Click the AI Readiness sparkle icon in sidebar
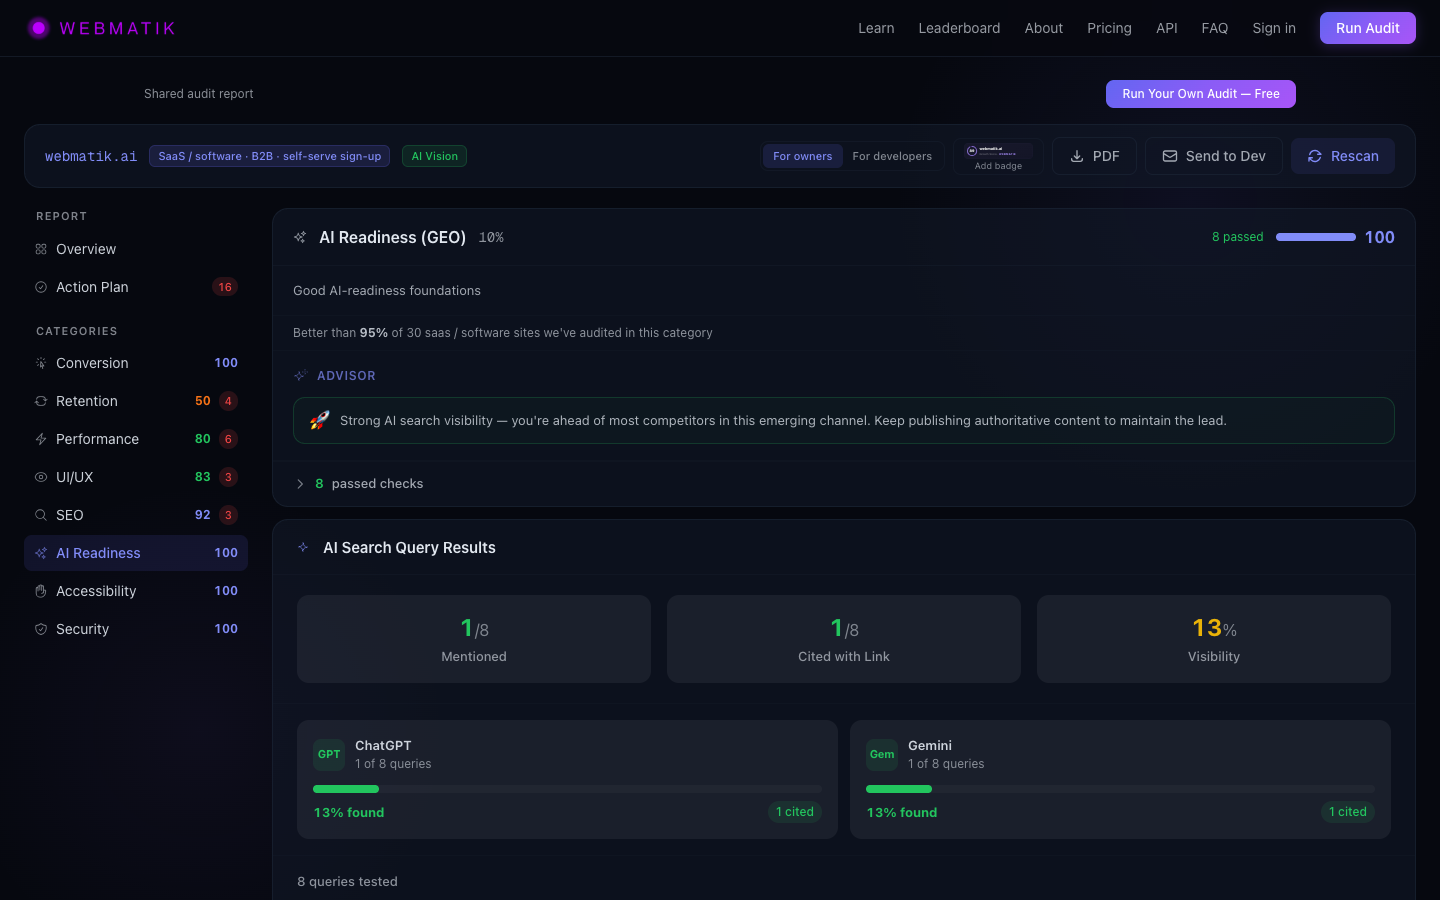This screenshot has height=900, width=1440. [41, 553]
